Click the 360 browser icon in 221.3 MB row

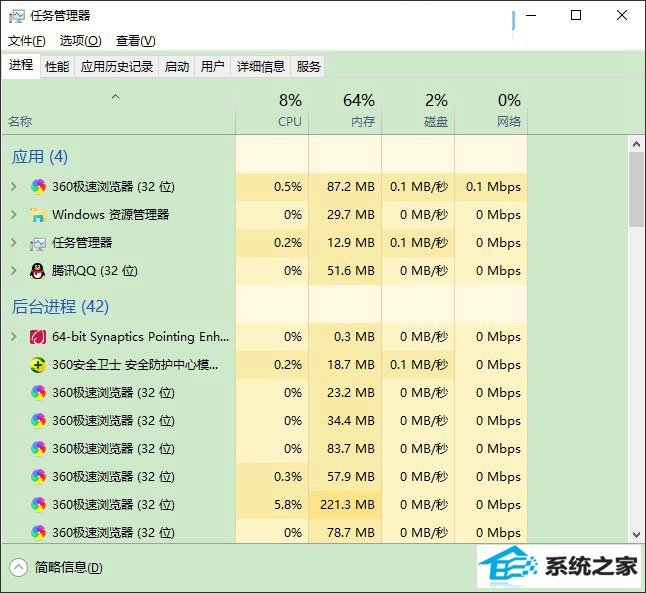pos(38,504)
